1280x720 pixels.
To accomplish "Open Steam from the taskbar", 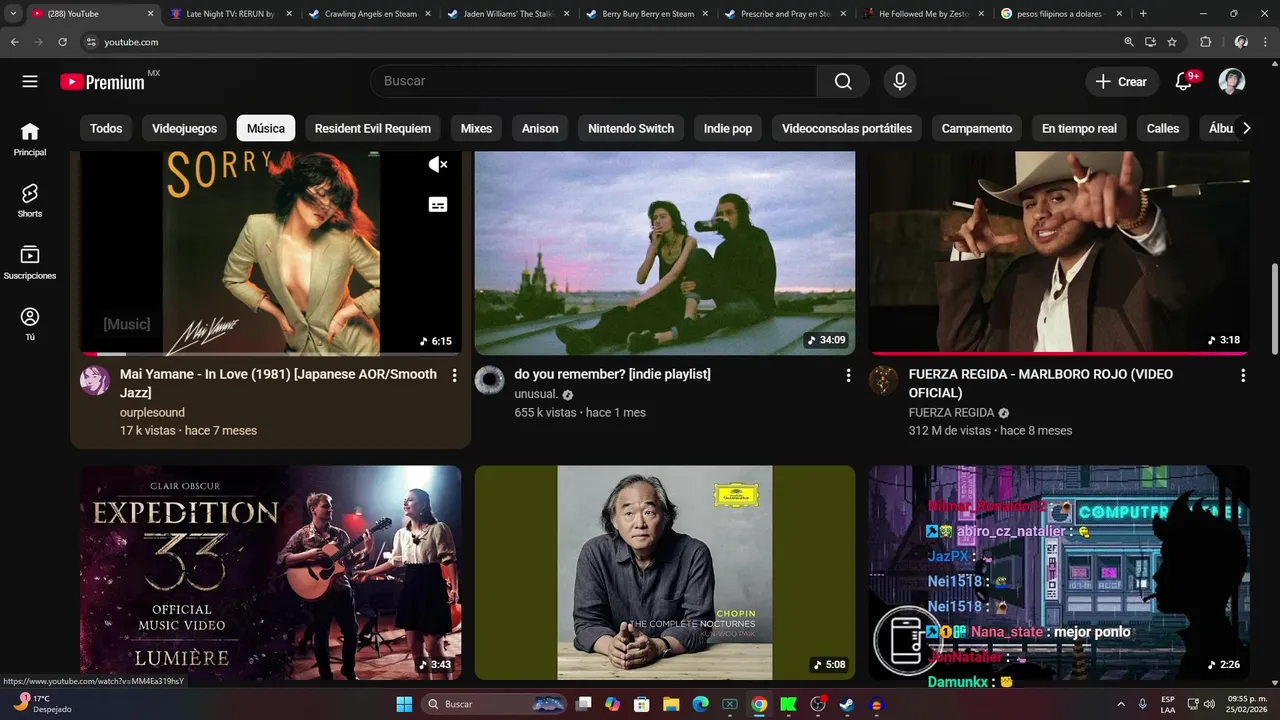I will 847,704.
